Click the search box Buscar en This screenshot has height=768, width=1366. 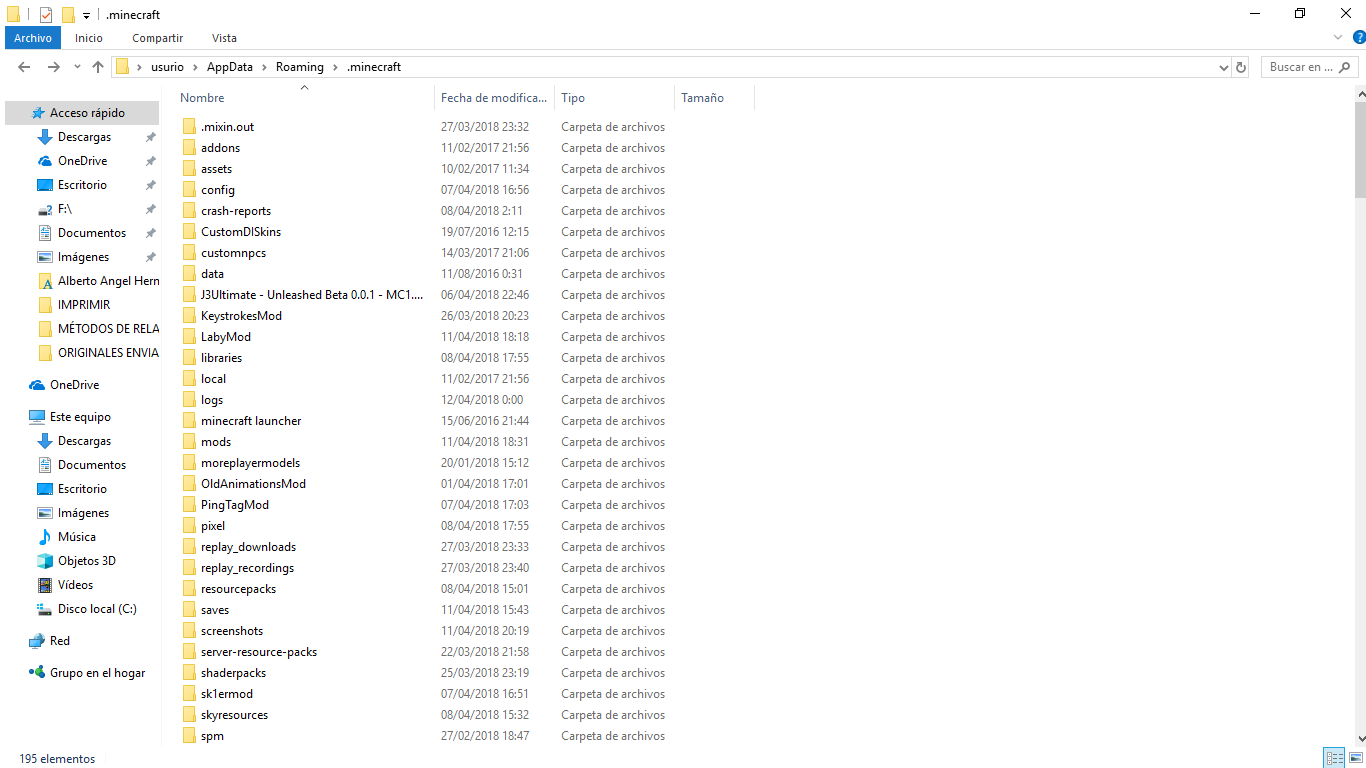tap(1308, 67)
